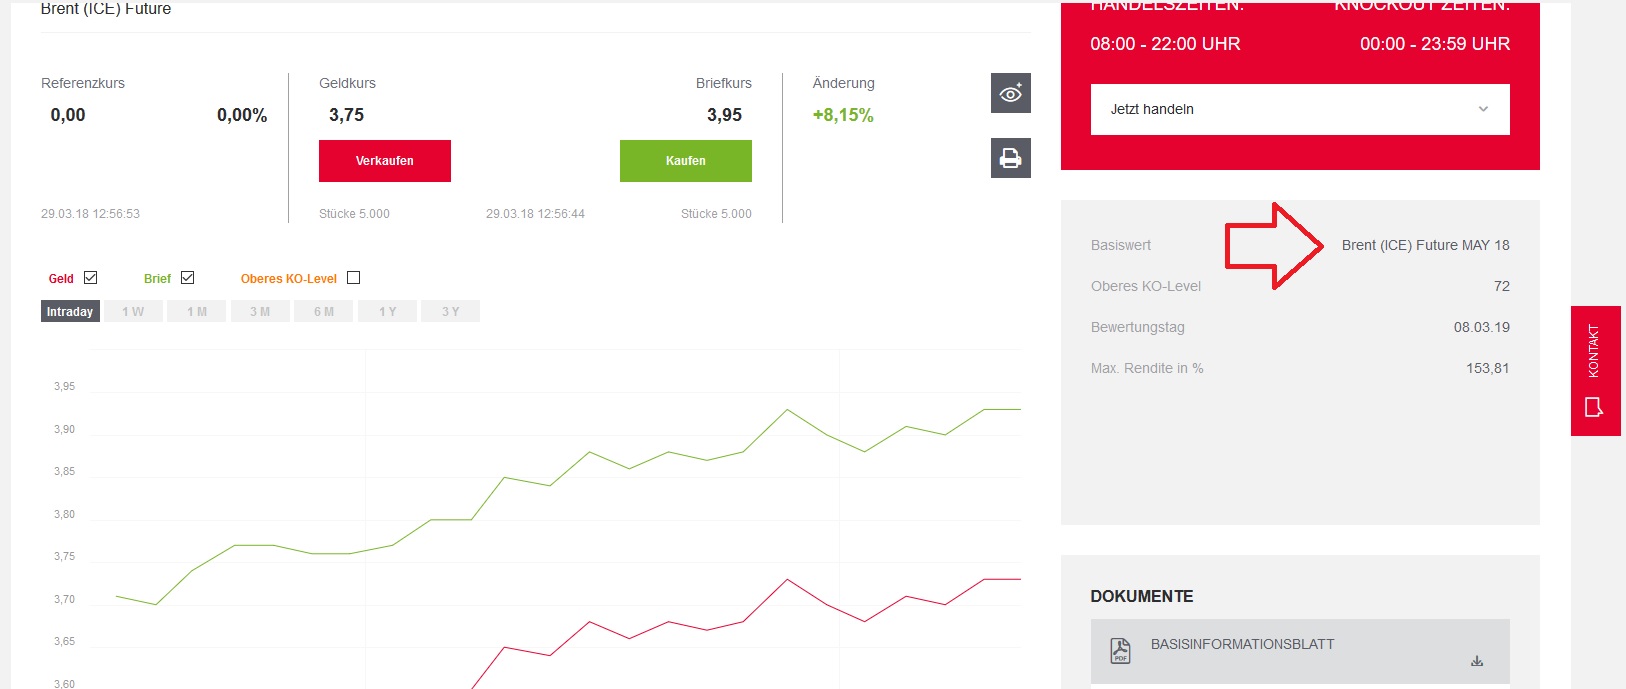Screen dimensions: 1626x689
Task: Switch chart to 3 Y range
Action: click(x=451, y=312)
